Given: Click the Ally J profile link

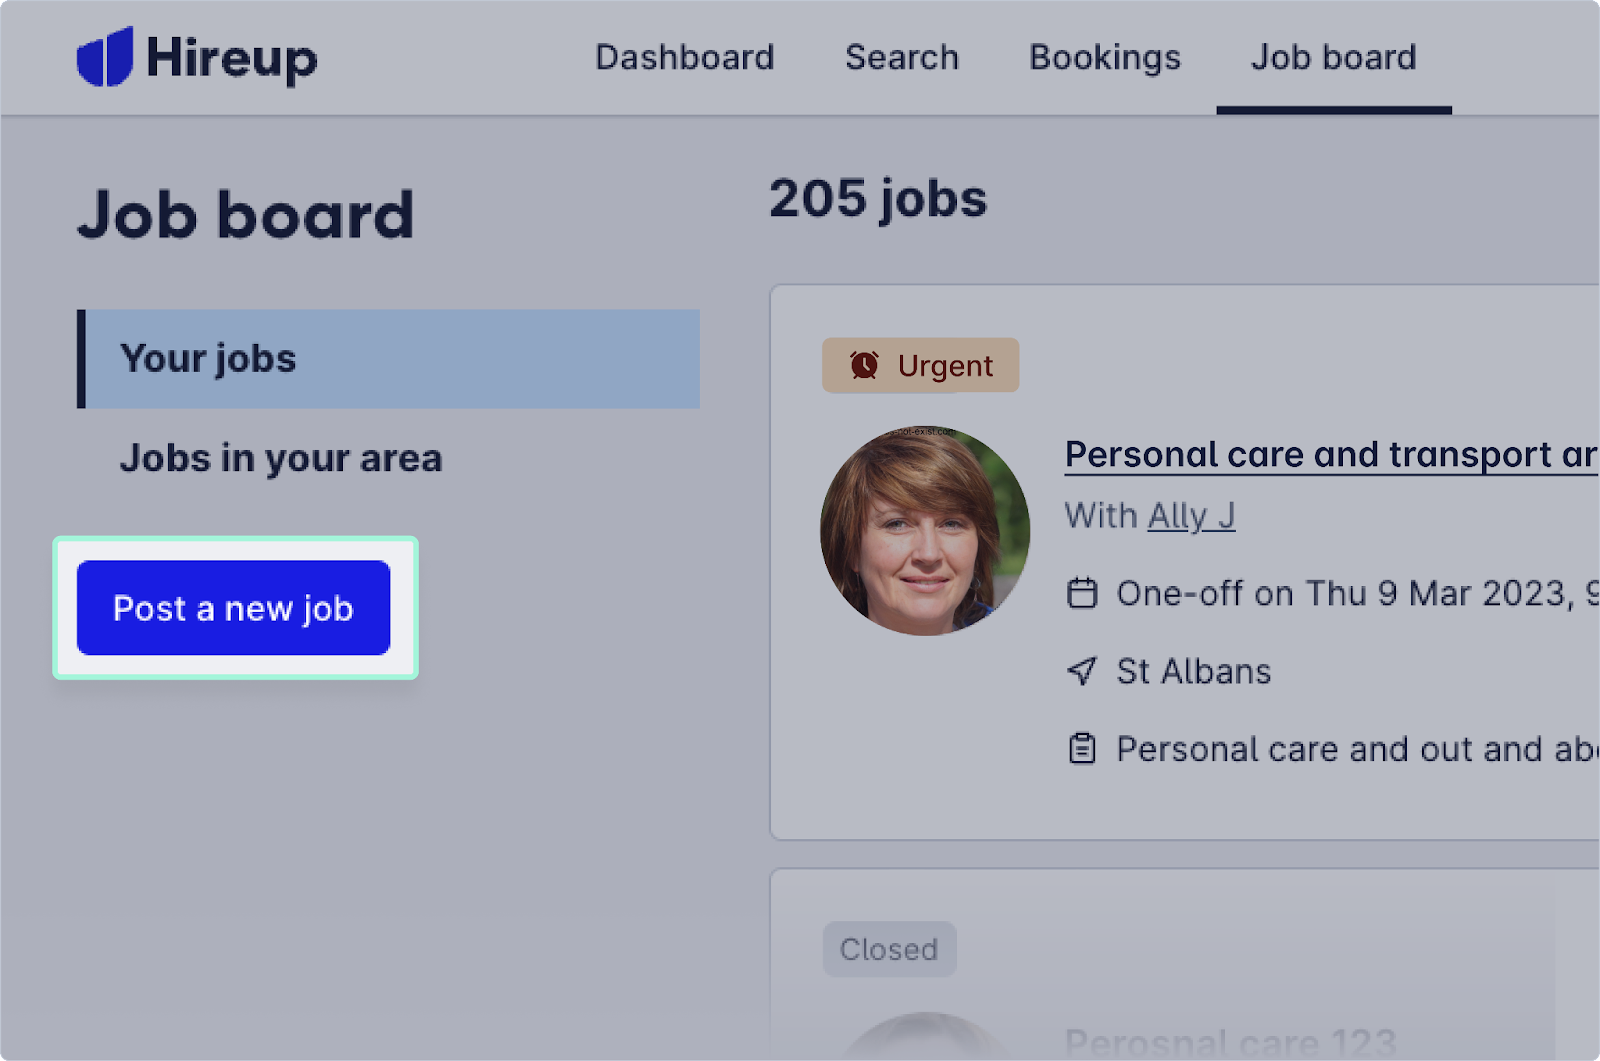Looking at the screenshot, I should 1191,516.
